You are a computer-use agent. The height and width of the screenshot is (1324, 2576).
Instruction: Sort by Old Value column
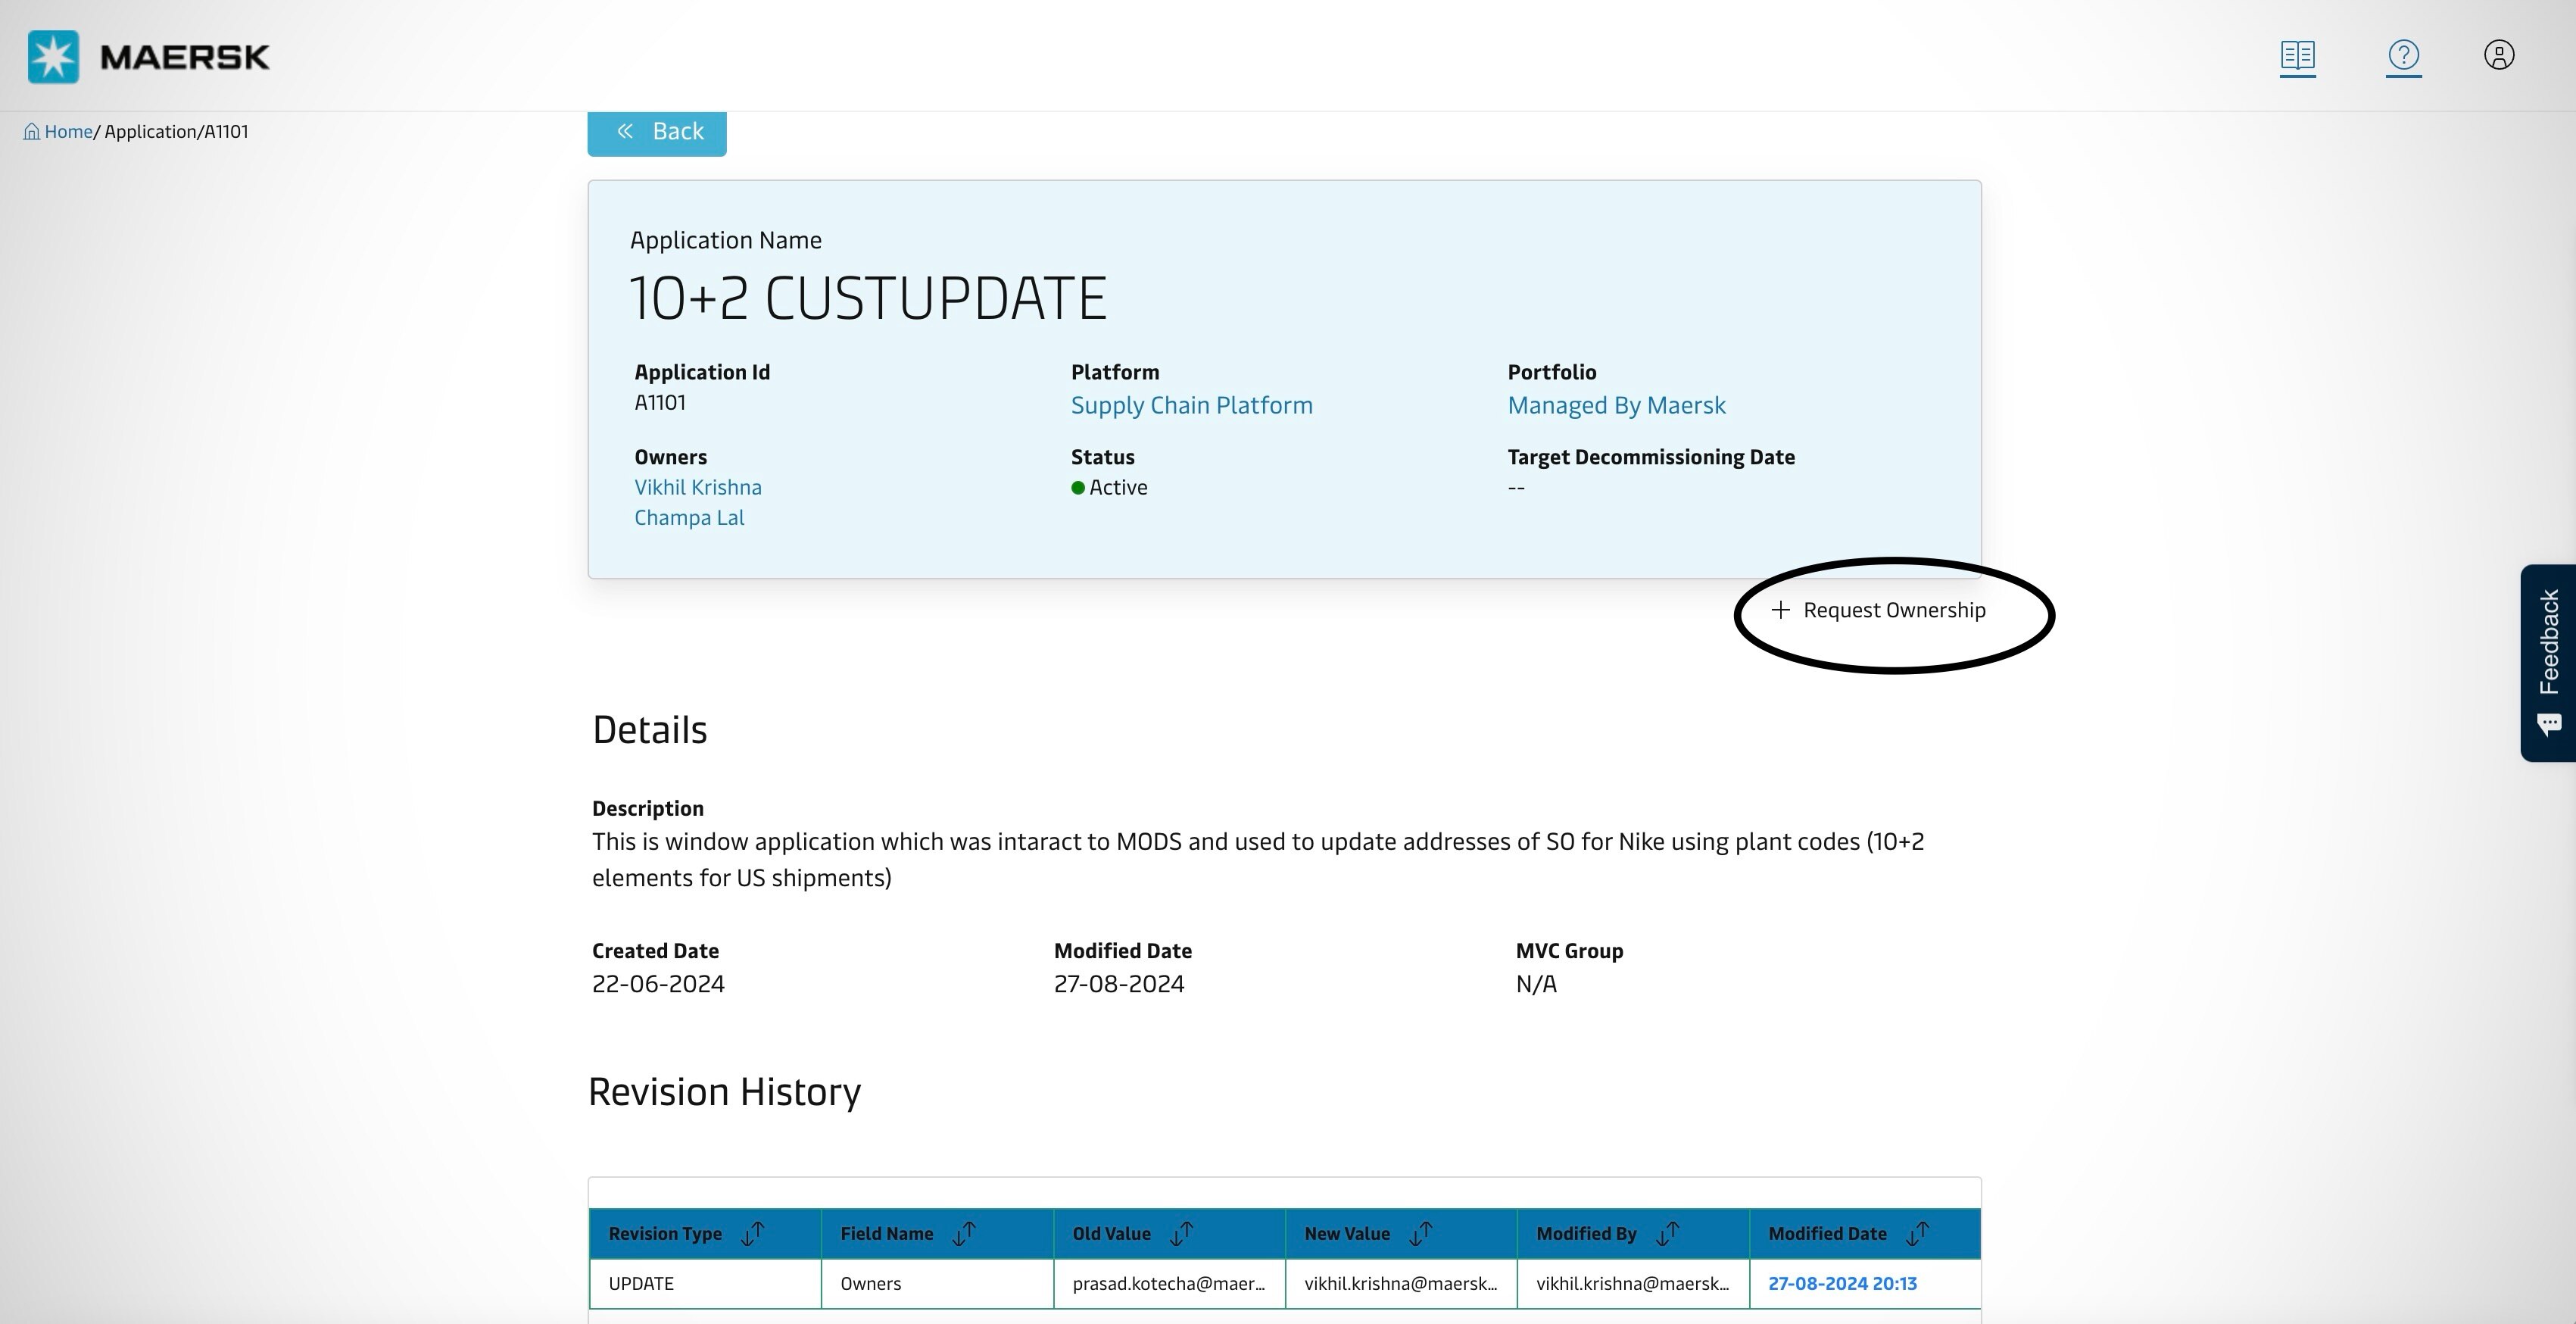pyautogui.click(x=1181, y=1233)
